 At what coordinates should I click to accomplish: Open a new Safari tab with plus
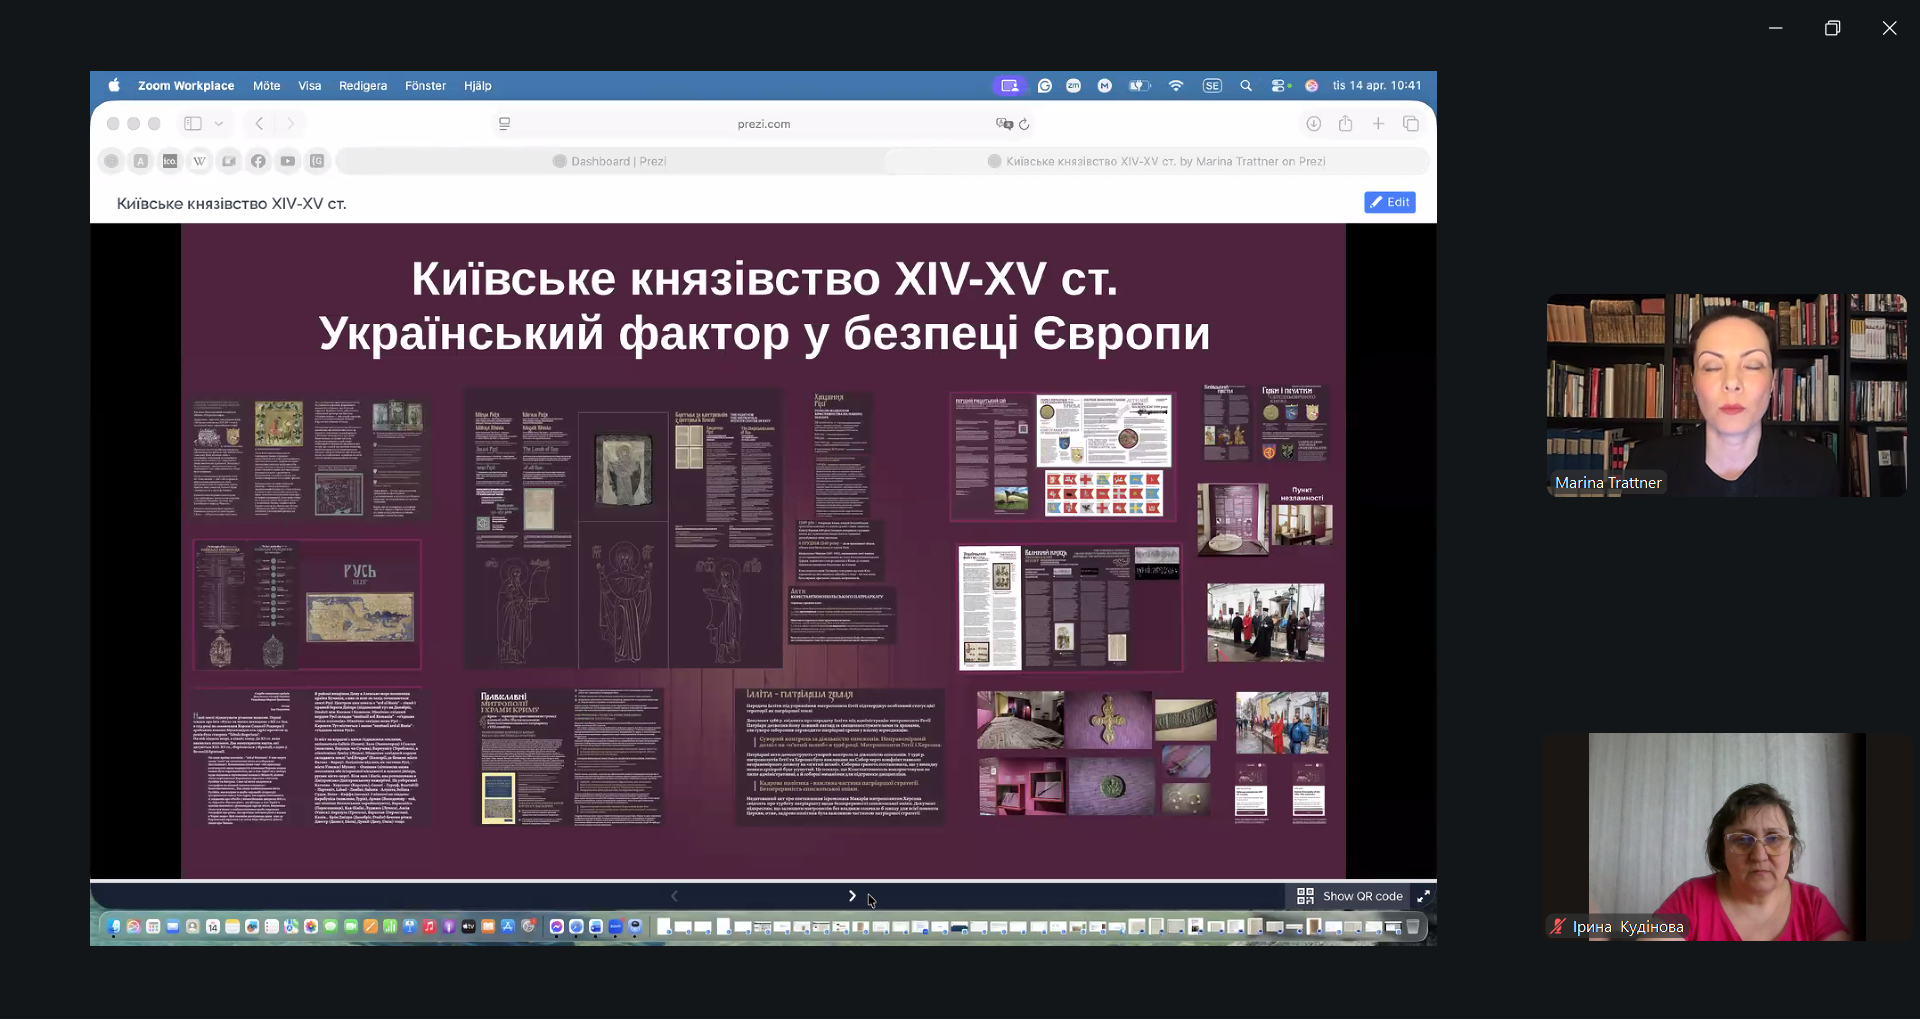coord(1378,124)
